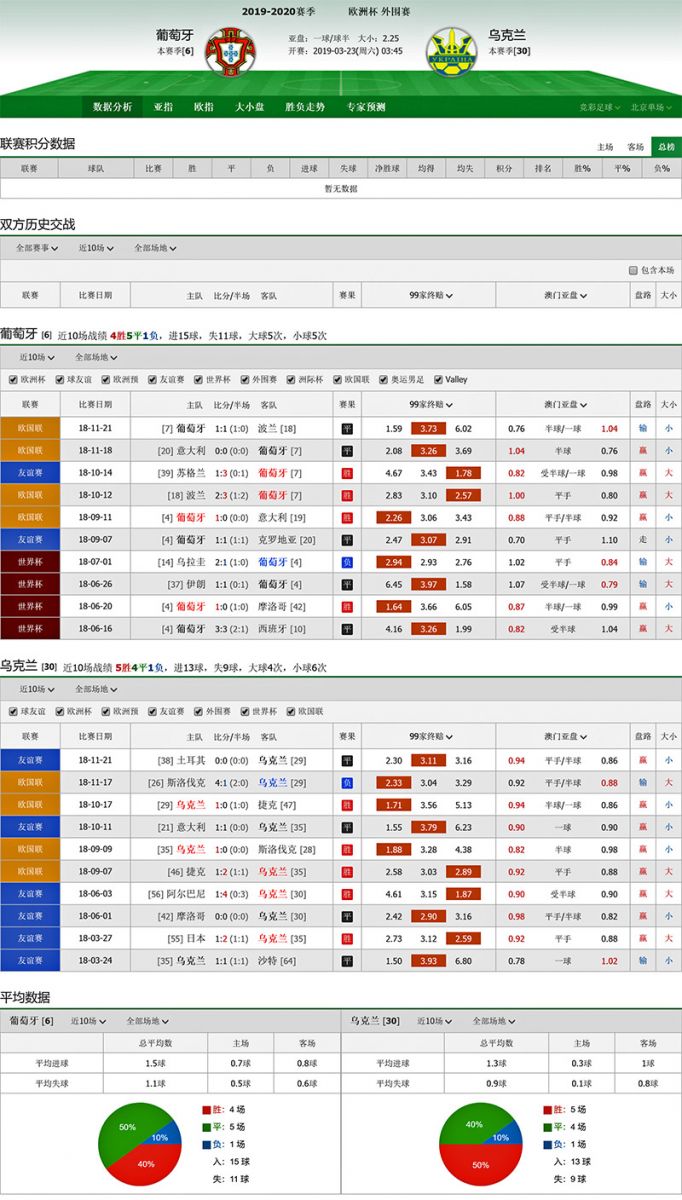Click 阿尔巴尼亚 team link in 18-06-03 row
682x1200 pixels.
click(186, 894)
